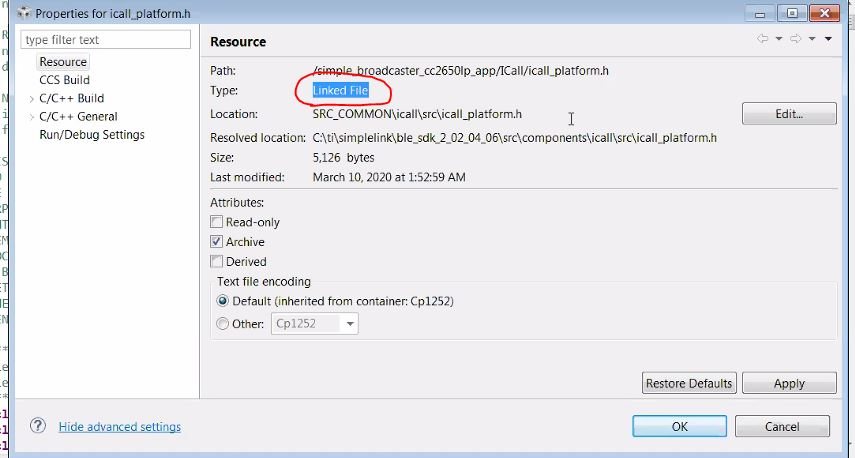
Task: Expand the C/C++ Build tree node
Action: tap(32, 99)
